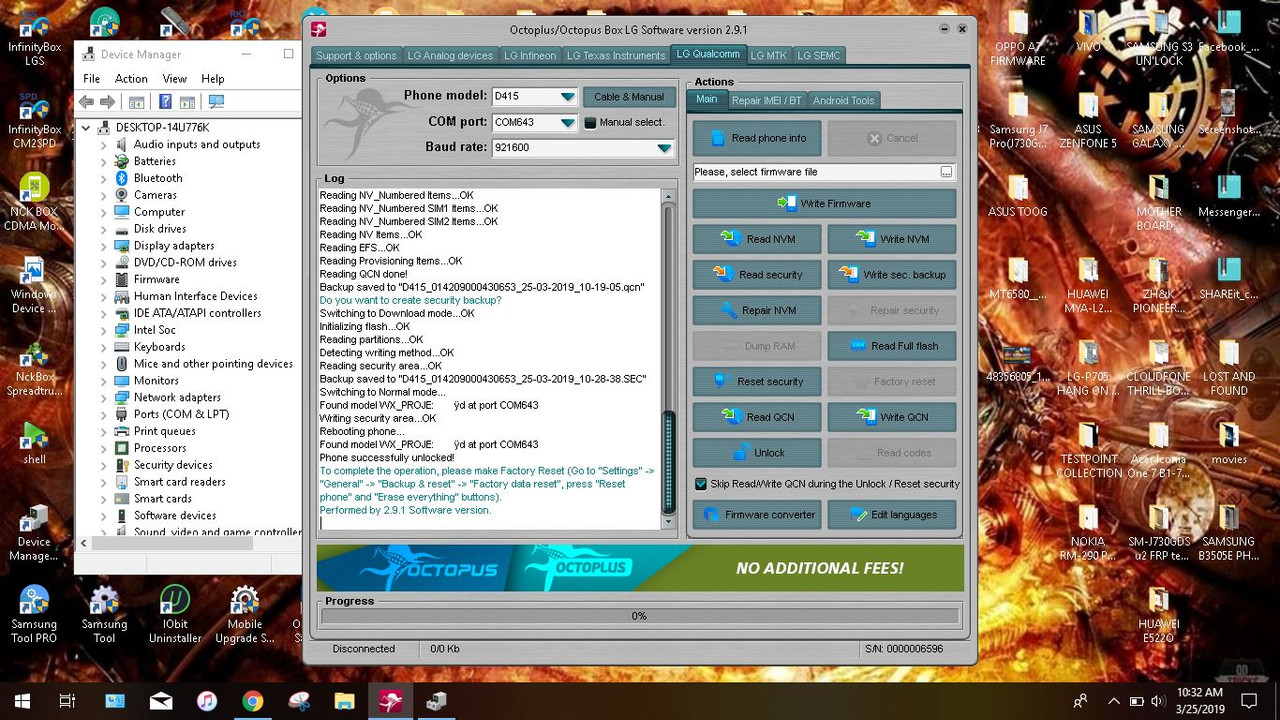Screen dimensions: 1280x720
Task: Click the Help icon in Device Manager toolbar
Action: [165, 101]
